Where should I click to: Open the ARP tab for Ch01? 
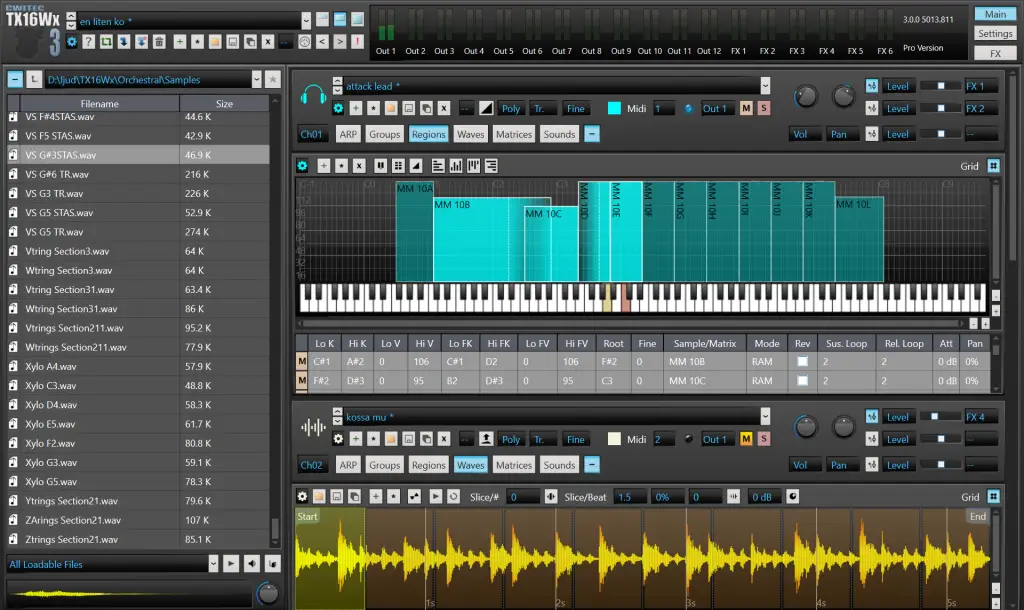348,133
